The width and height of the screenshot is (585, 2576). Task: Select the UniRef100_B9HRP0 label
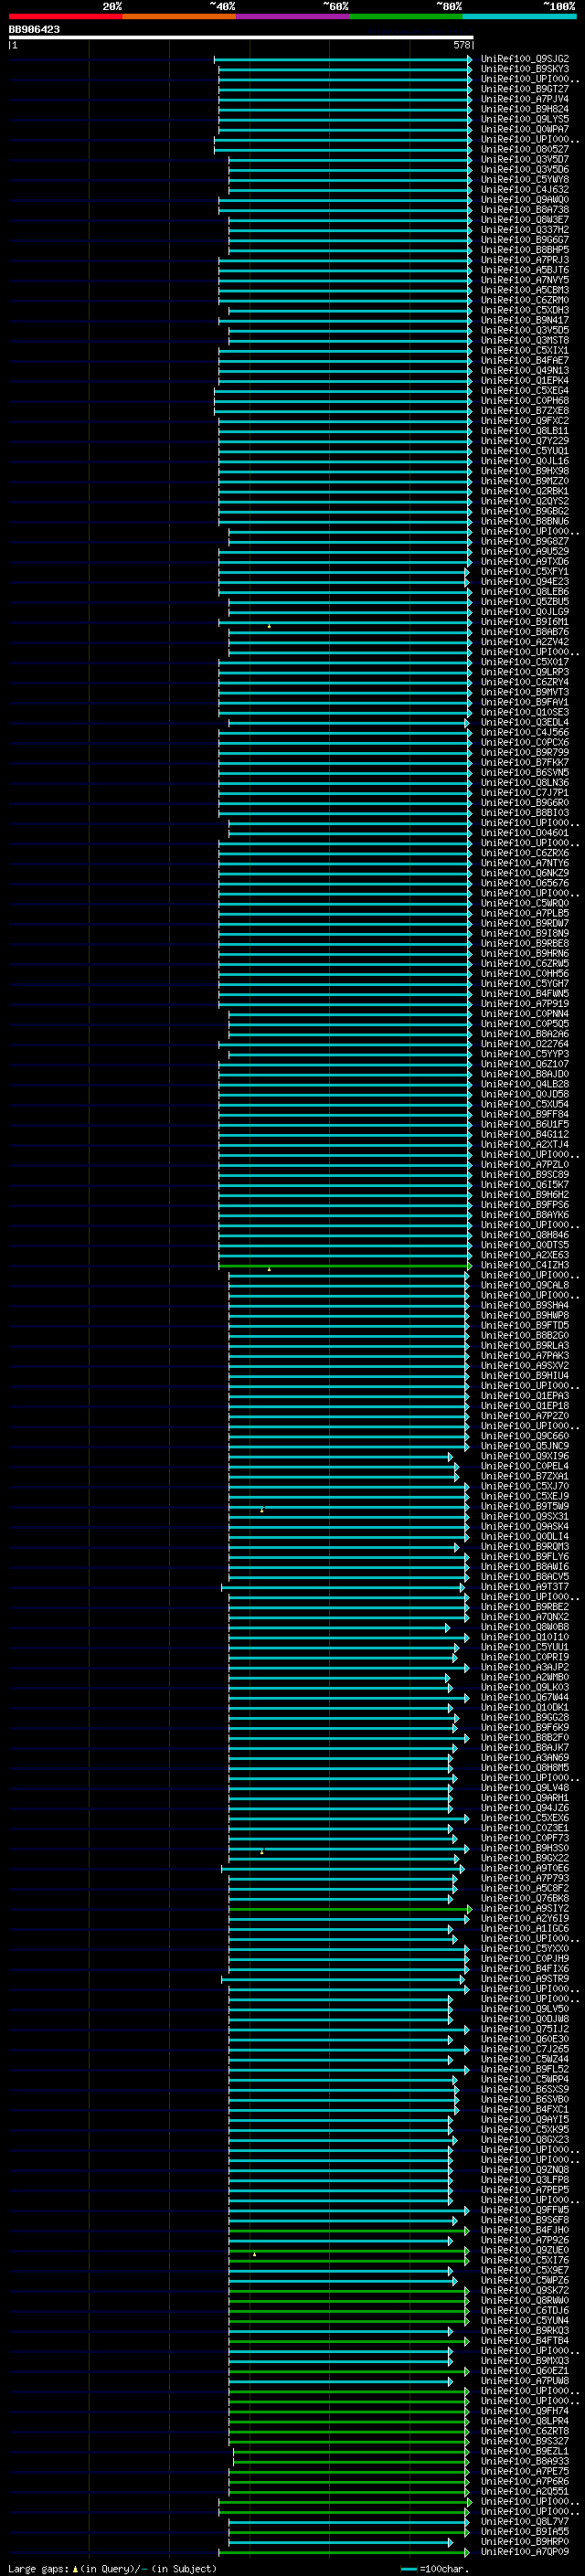click(x=525, y=2541)
